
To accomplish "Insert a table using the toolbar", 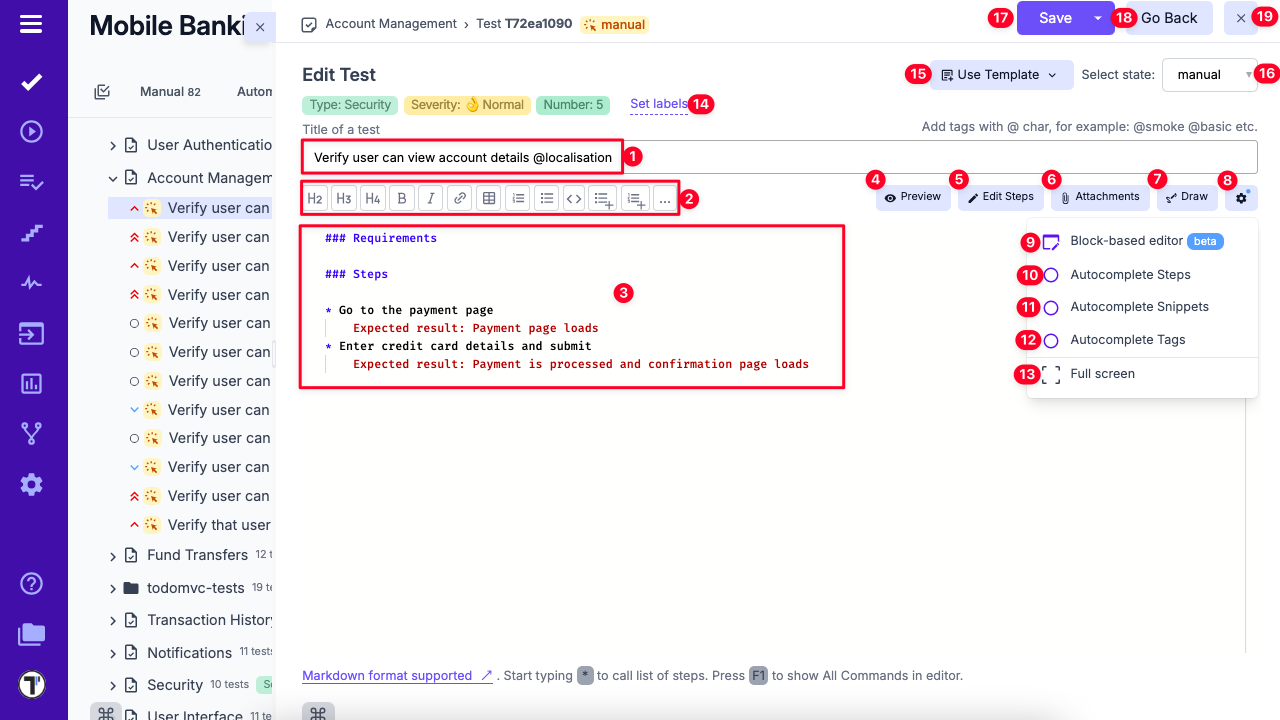I will (x=489, y=199).
